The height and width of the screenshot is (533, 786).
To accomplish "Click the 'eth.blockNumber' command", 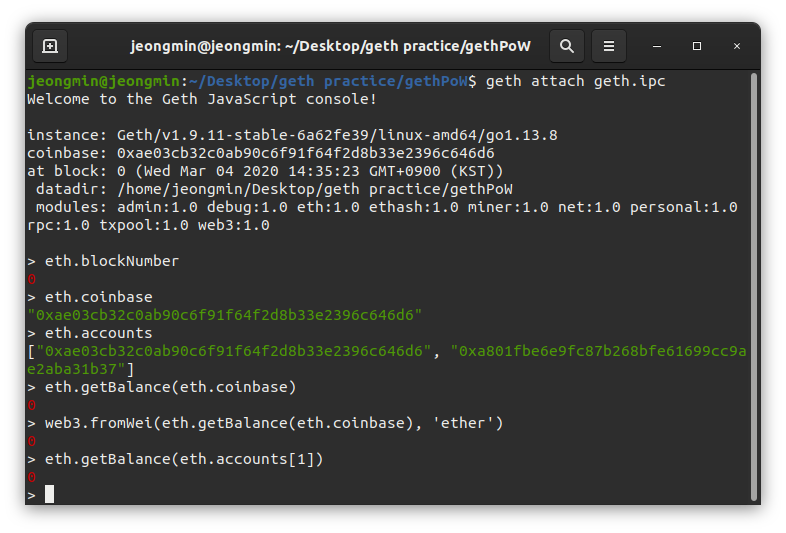I will pyautogui.click(x=111, y=261).
